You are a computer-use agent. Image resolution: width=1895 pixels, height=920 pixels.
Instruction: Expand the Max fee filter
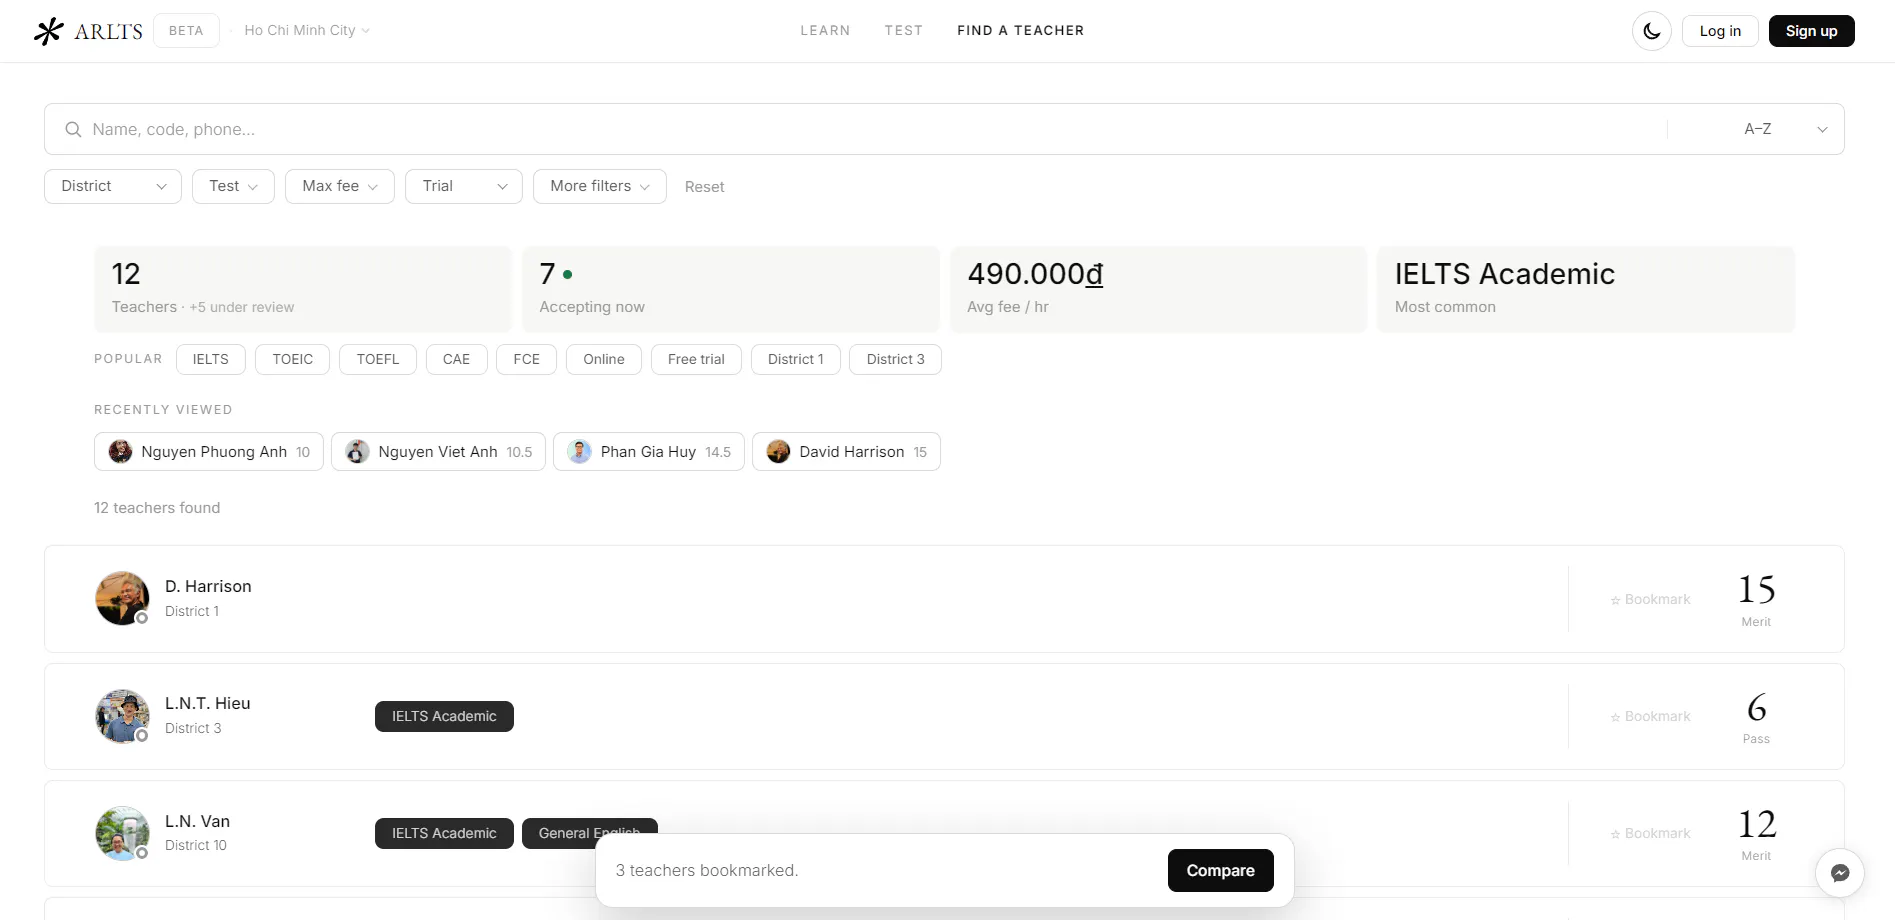pos(340,186)
